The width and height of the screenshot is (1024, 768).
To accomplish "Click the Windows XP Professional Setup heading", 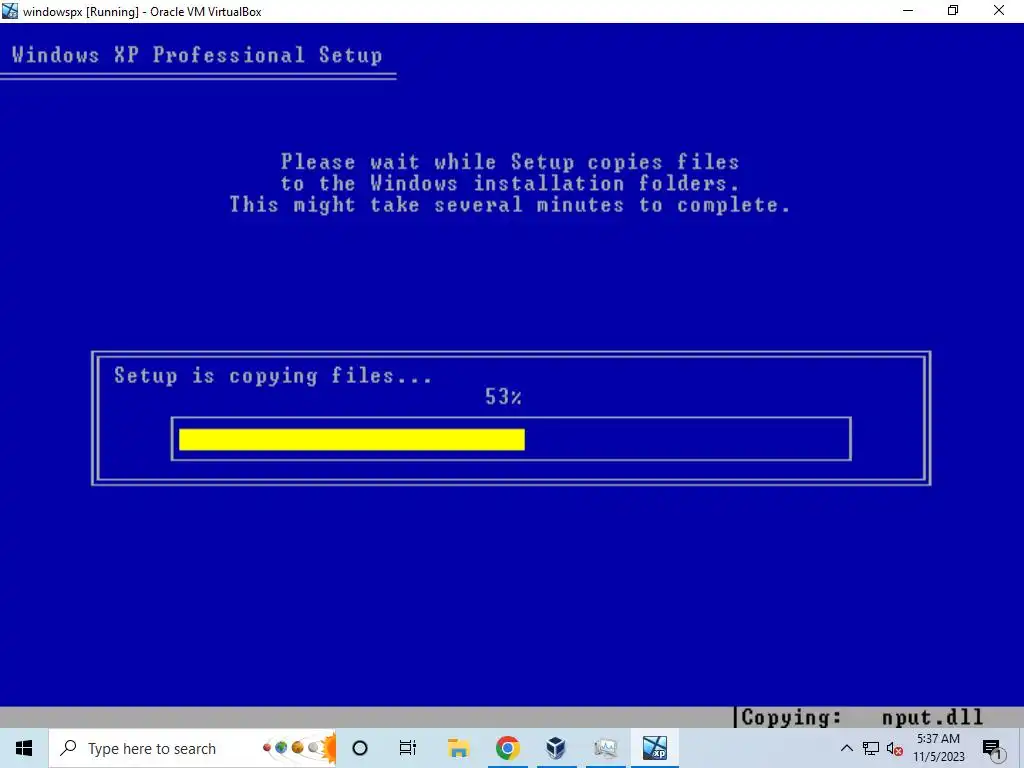I will point(197,55).
